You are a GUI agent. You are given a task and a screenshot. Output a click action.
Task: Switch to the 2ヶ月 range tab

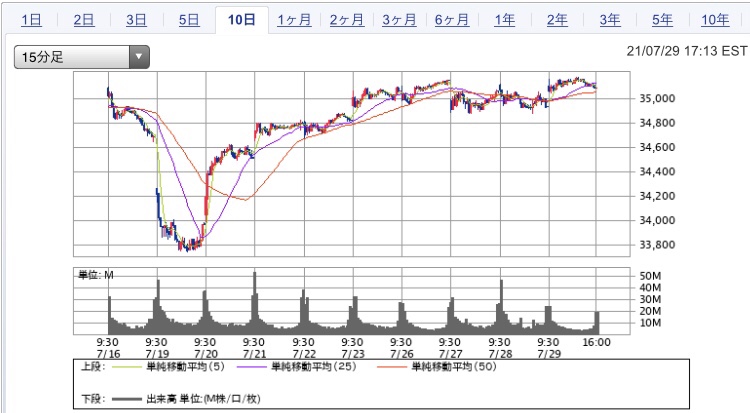(x=347, y=20)
